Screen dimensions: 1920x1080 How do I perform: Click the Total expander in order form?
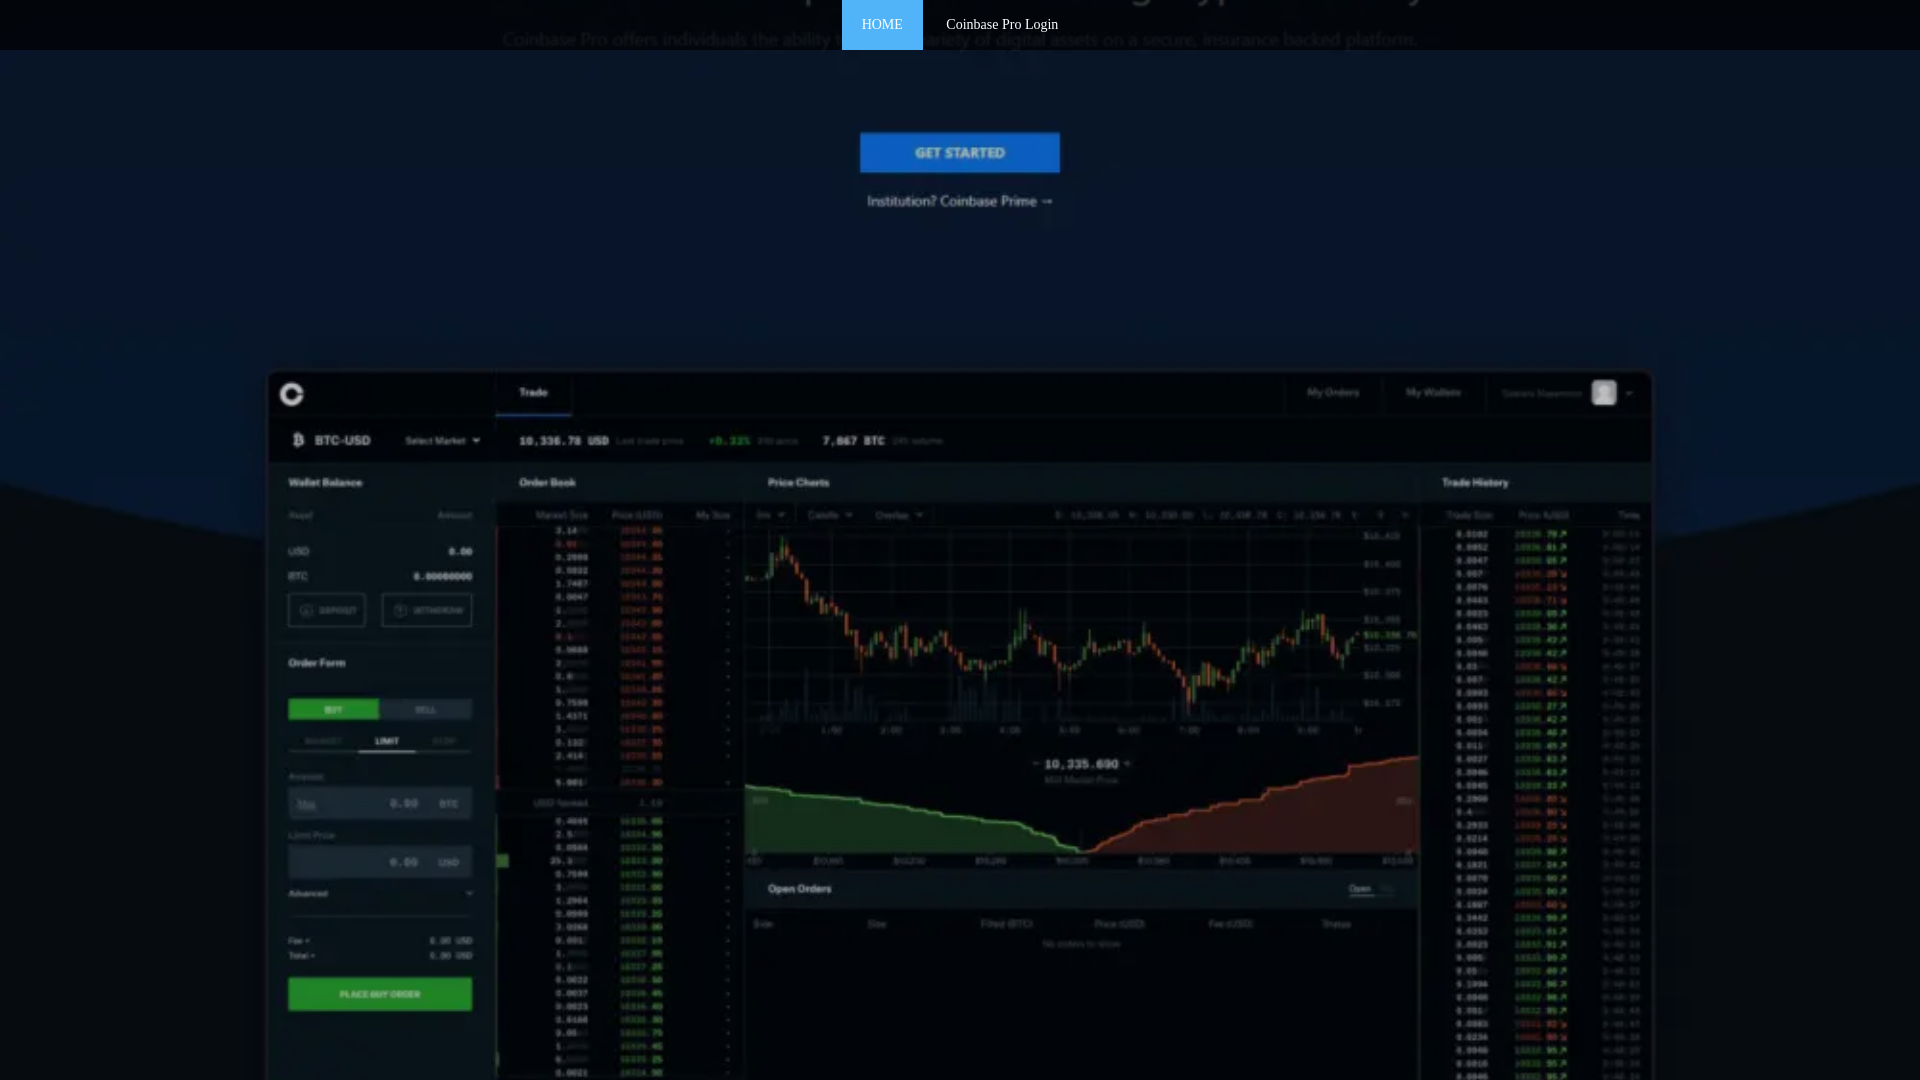[301, 955]
